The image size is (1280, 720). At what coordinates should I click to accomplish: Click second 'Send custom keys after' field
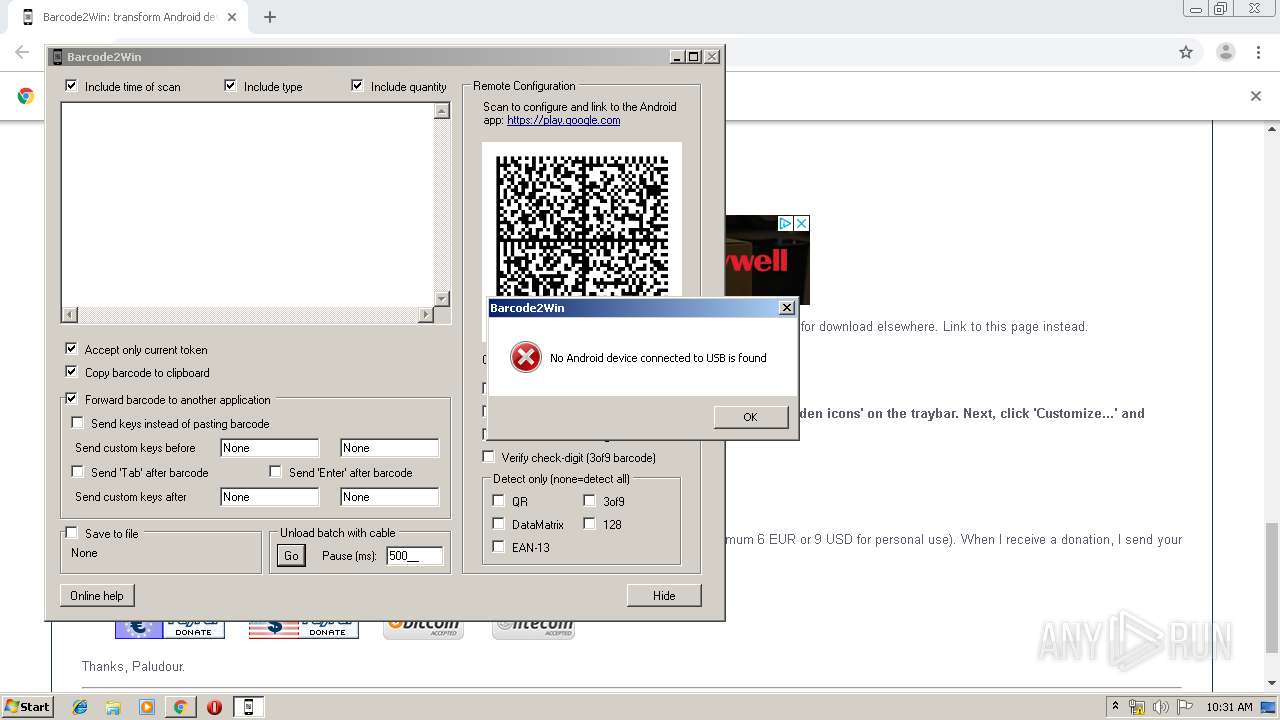point(390,497)
